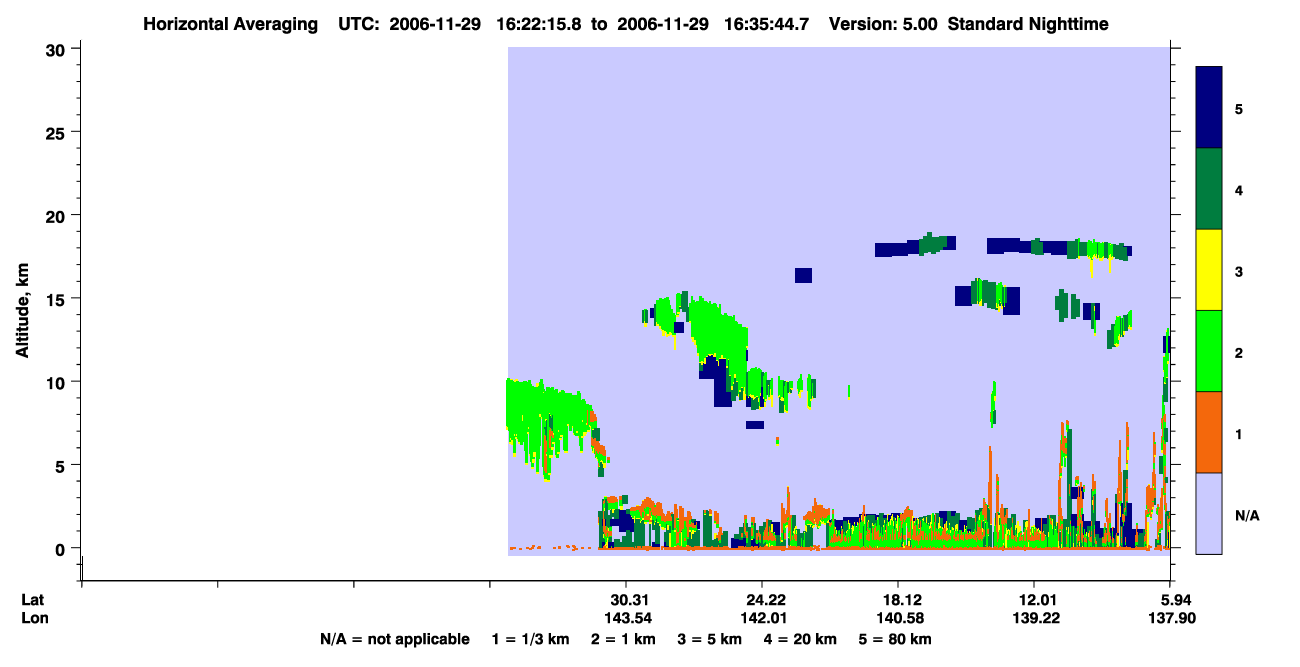Click the lavender N/A color swatch

pos(1209,513)
